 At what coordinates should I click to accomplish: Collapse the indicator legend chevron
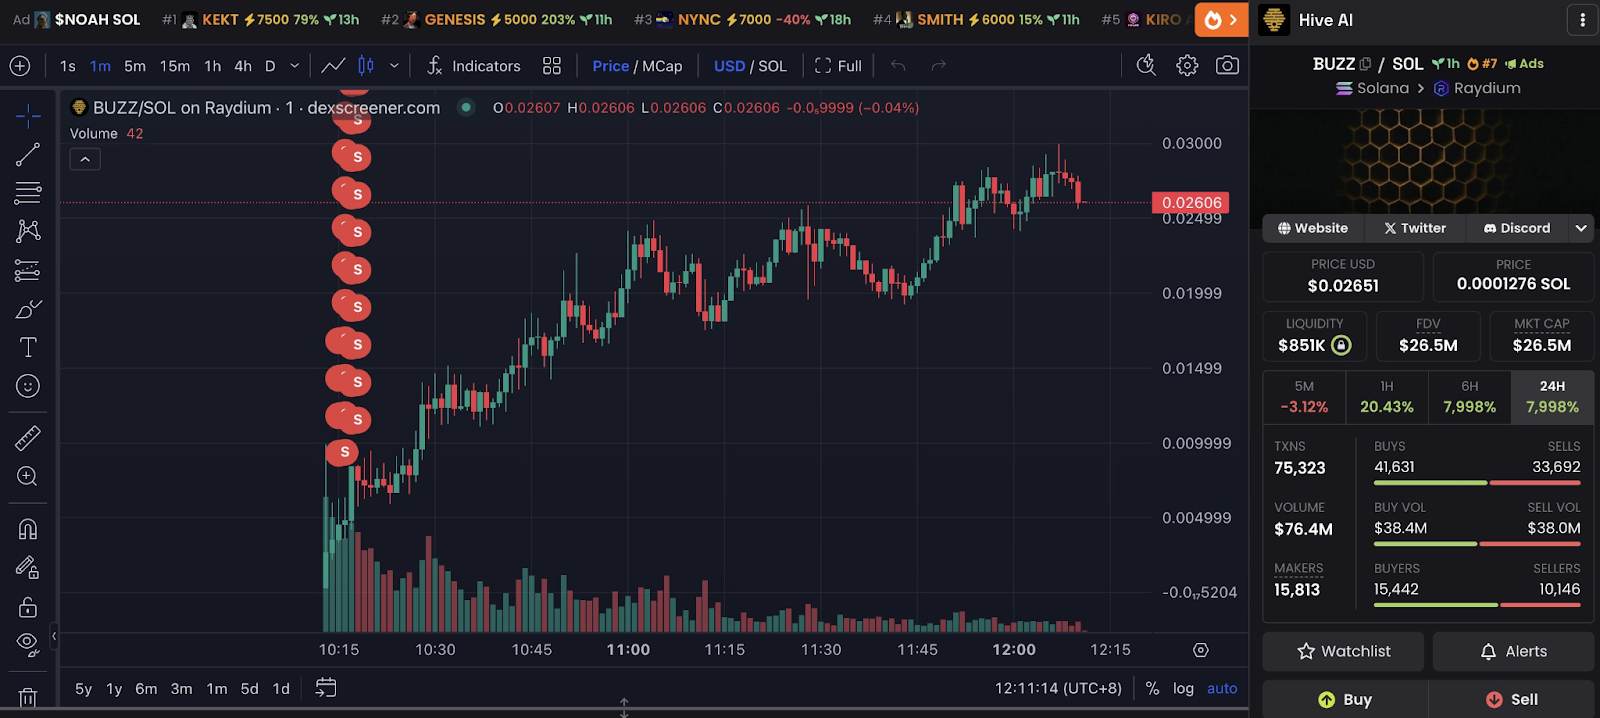[85, 159]
